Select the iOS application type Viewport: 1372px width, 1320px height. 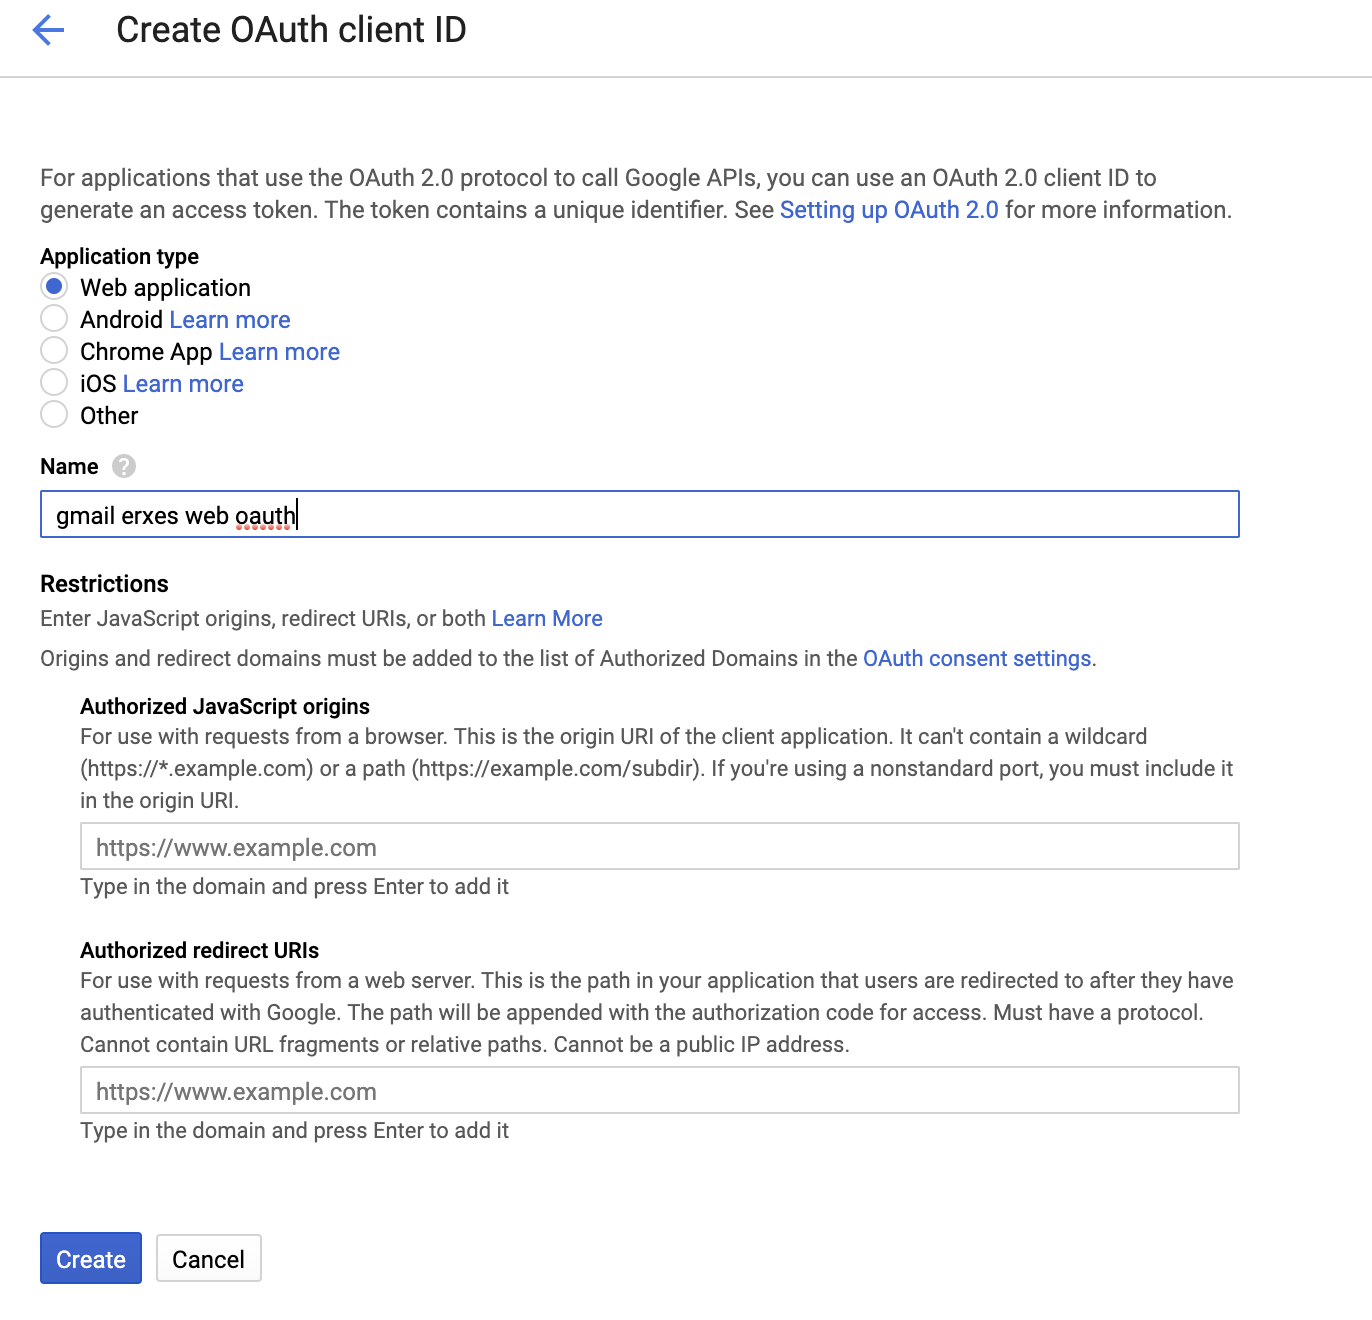54,383
